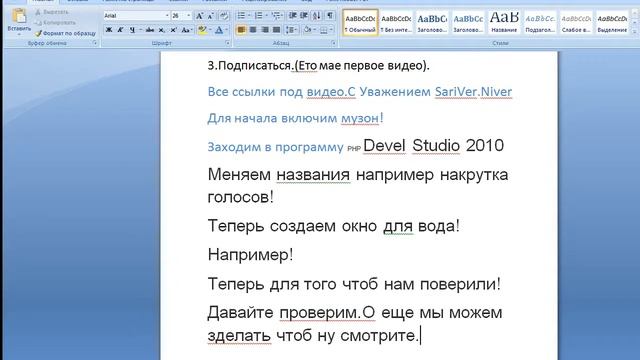Click the Shrink Font icon

211,16
